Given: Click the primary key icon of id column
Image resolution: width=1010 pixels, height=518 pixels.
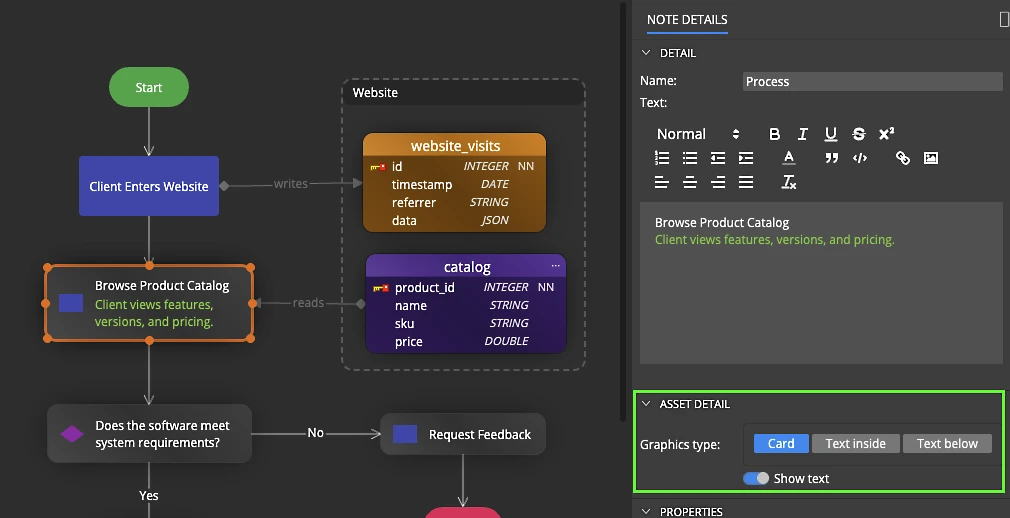Looking at the screenshot, I should pyautogui.click(x=377, y=167).
